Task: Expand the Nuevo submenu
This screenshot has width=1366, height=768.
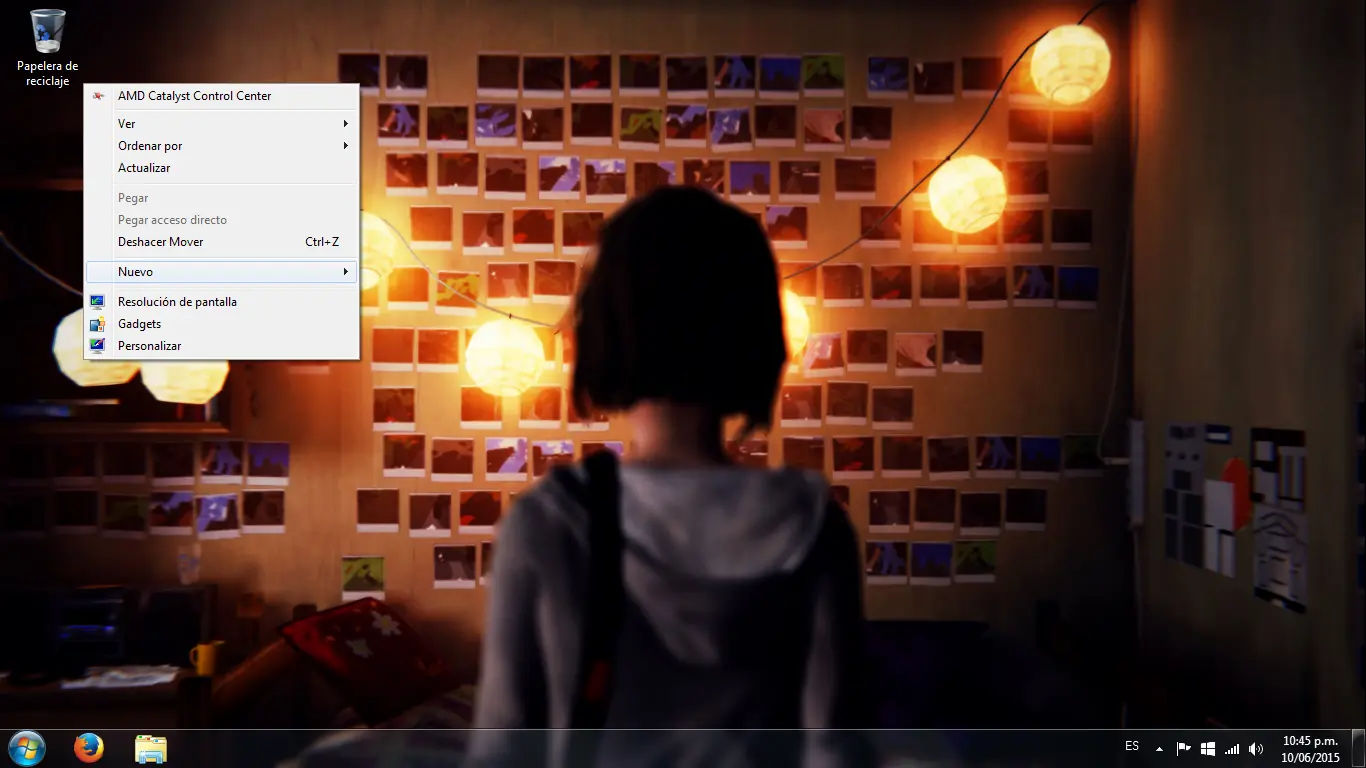Action: click(x=222, y=272)
